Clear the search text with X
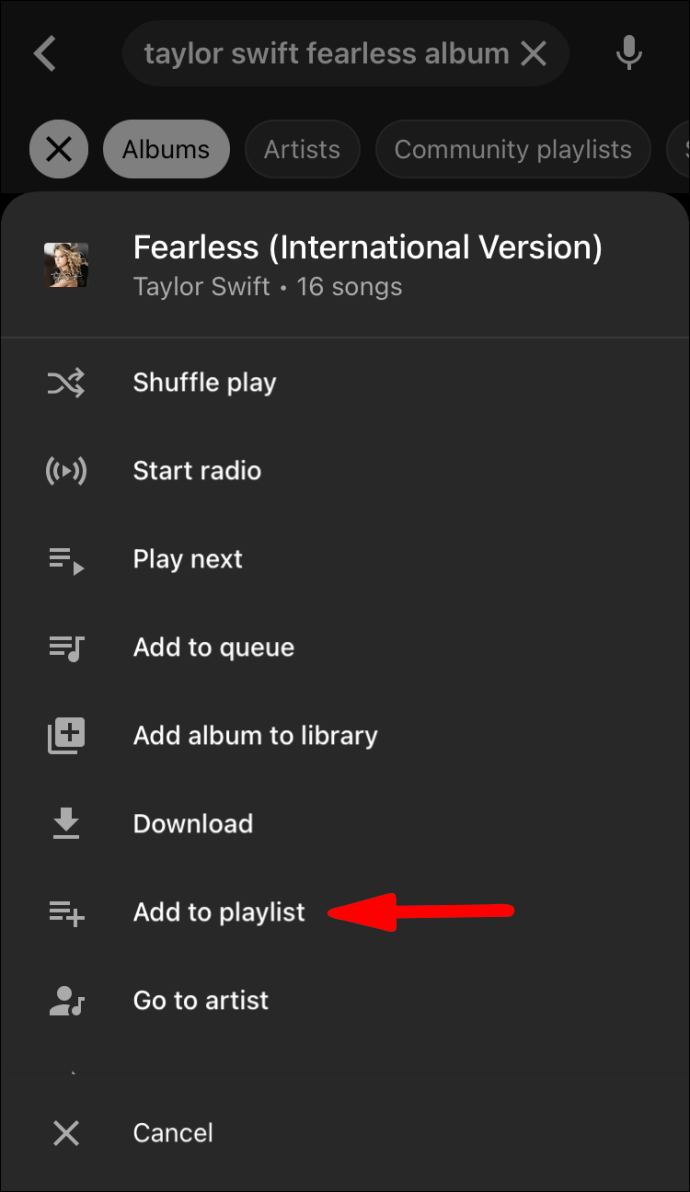This screenshot has height=1192, width=690. pyautogui.click(x=533, y=53)
